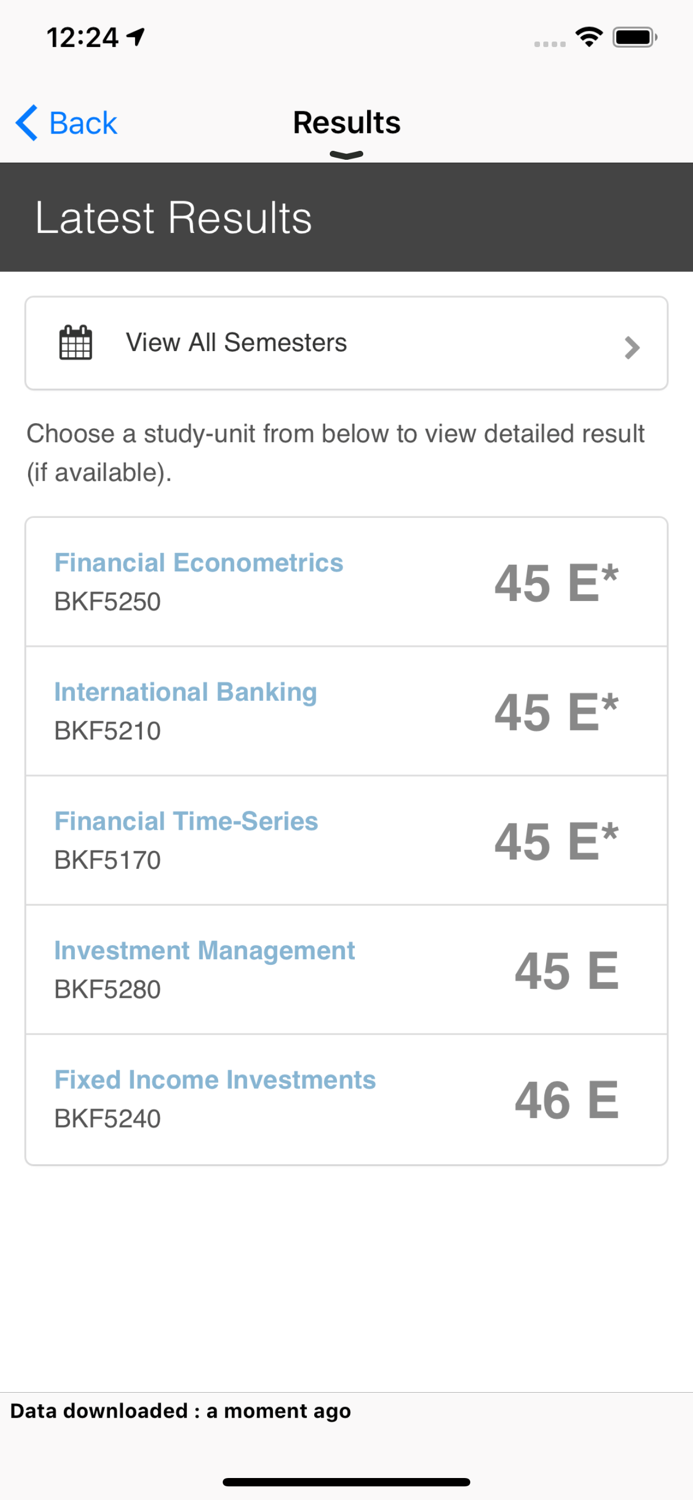Tap the blue Back chevron icon
693x1500 pixels.
click(27, 123)
